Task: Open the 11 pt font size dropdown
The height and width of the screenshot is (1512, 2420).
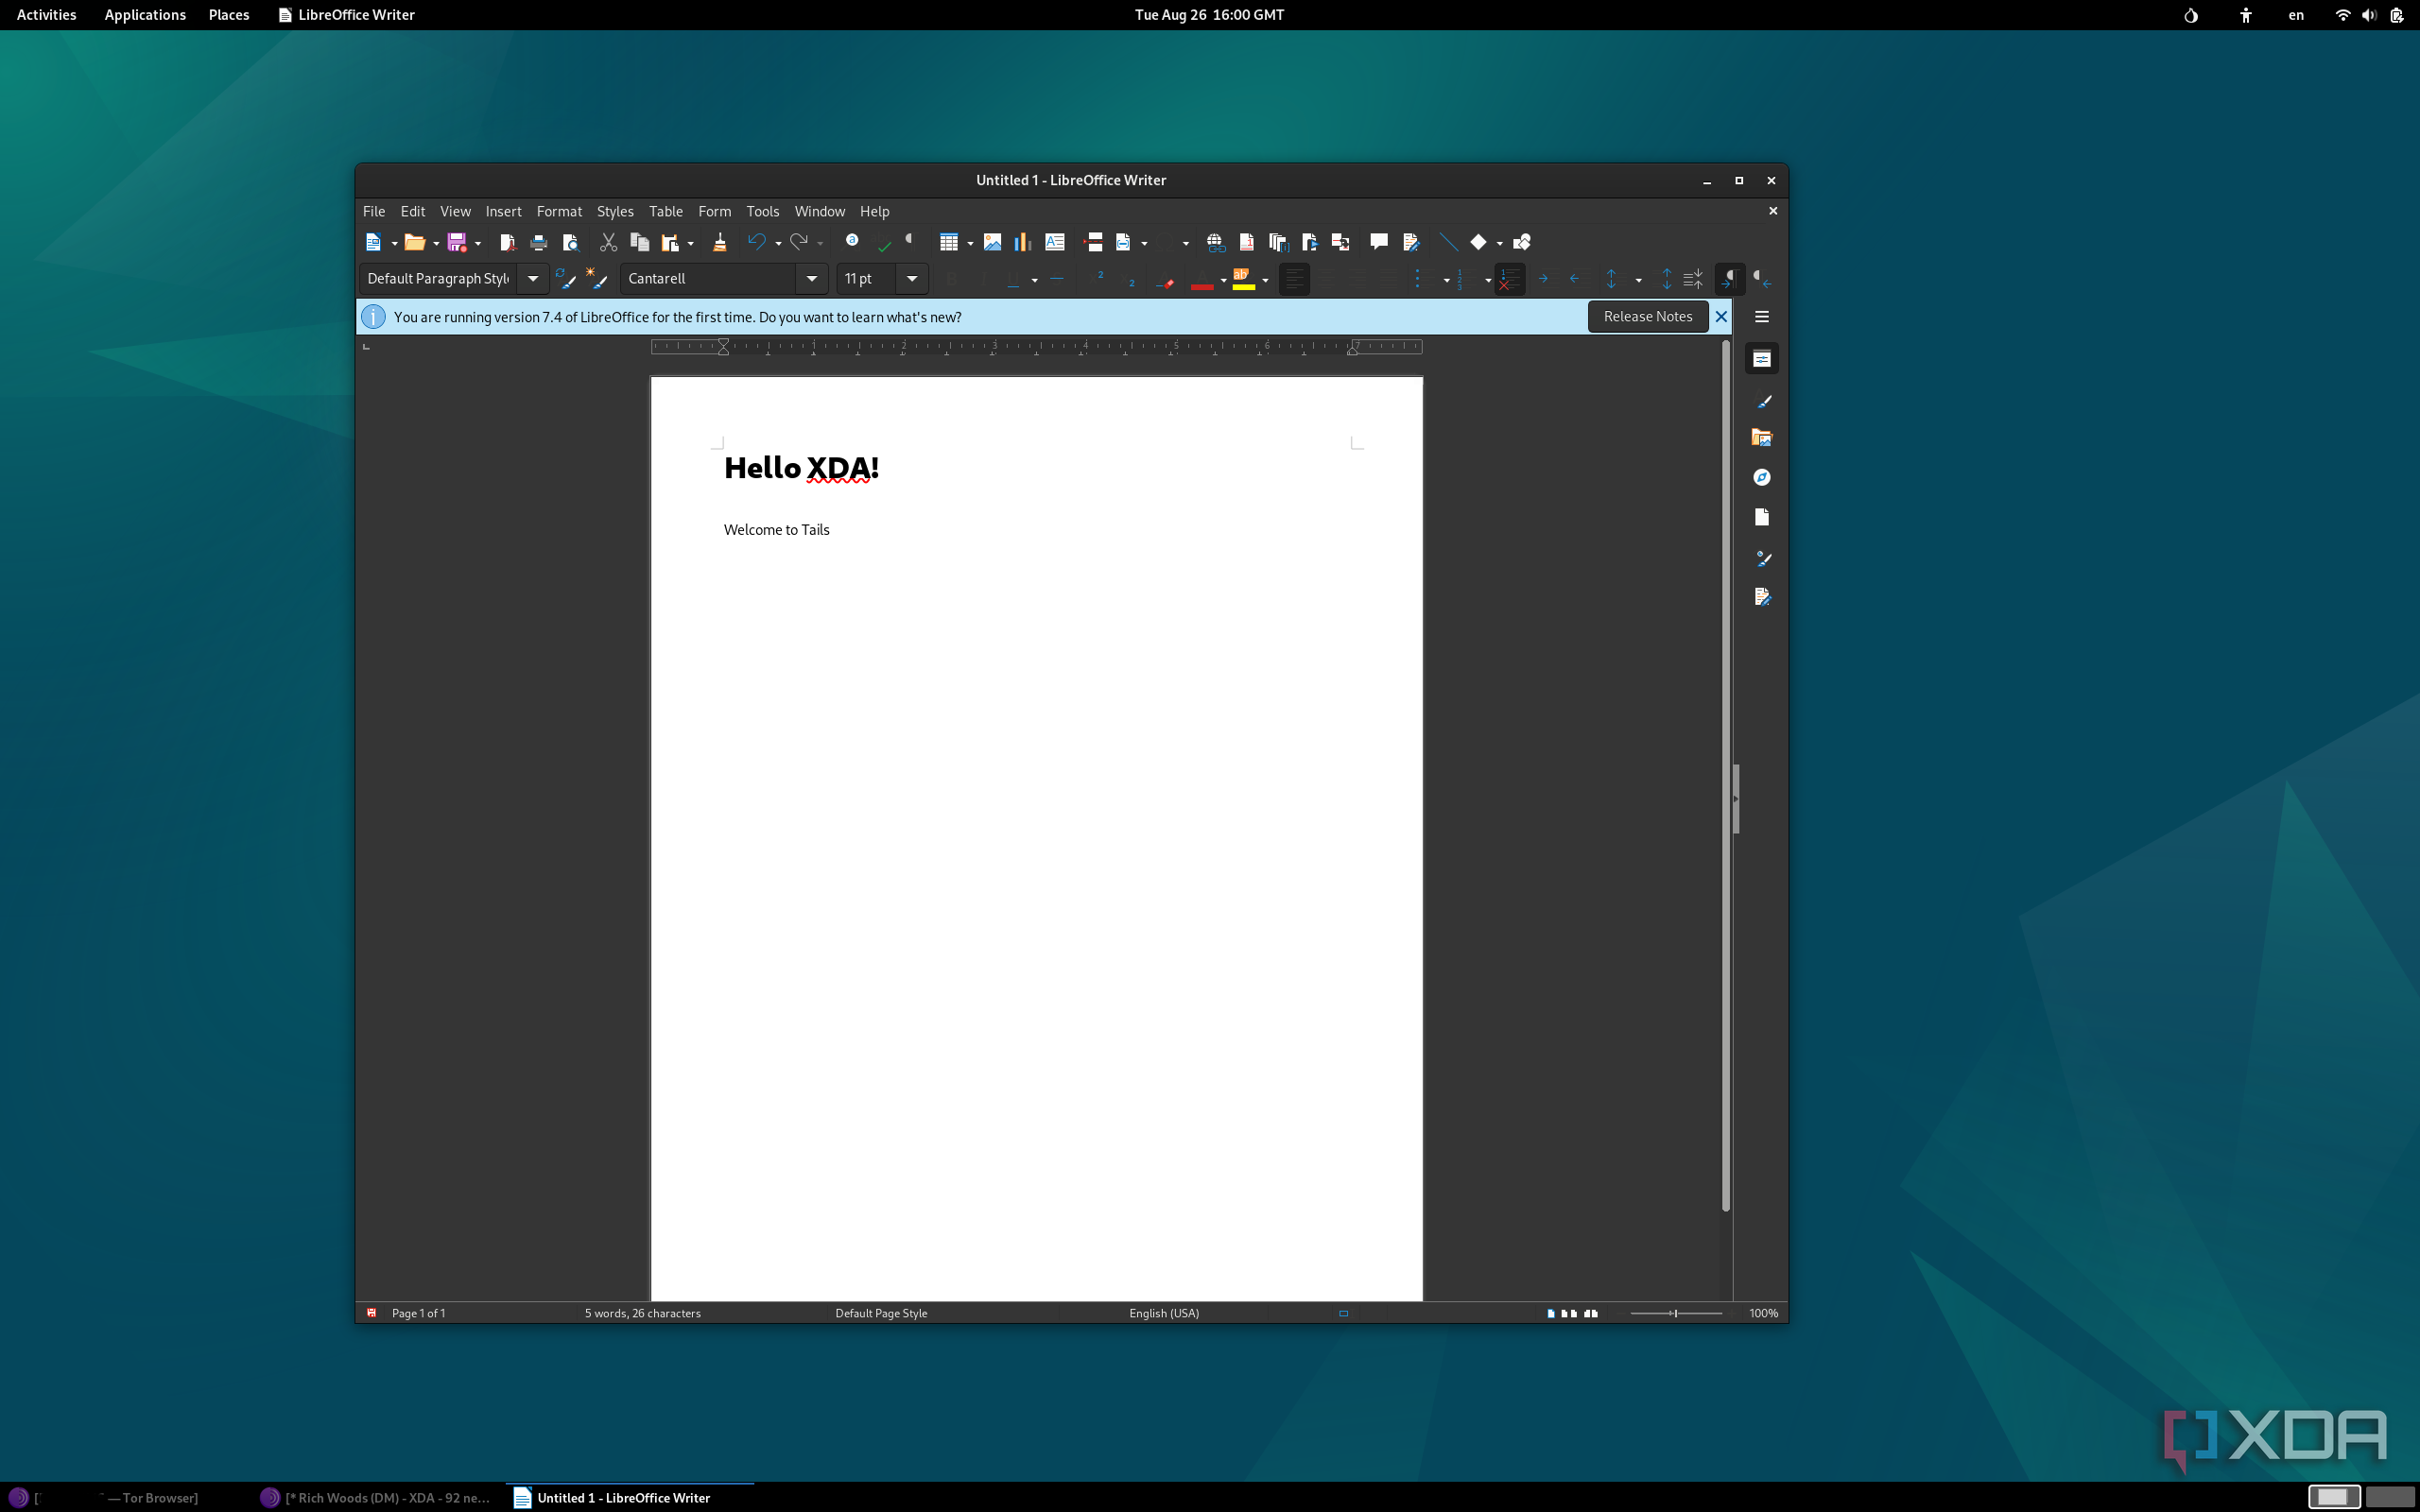Action: 912,279
